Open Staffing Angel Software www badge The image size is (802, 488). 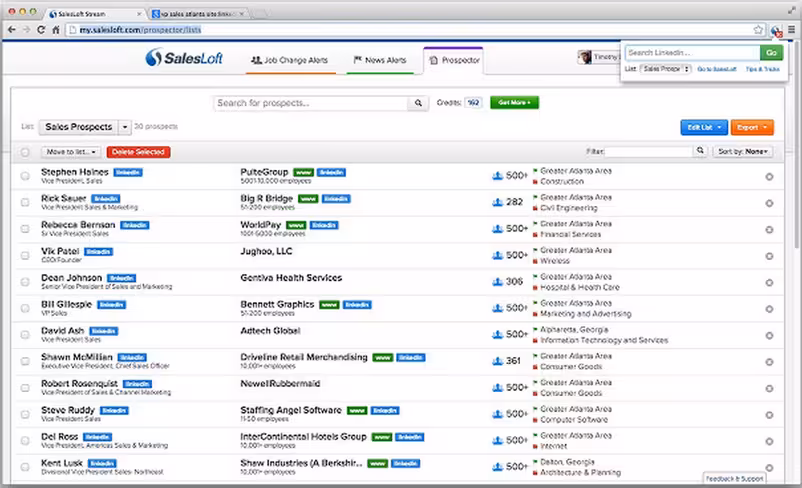[357, 410]
